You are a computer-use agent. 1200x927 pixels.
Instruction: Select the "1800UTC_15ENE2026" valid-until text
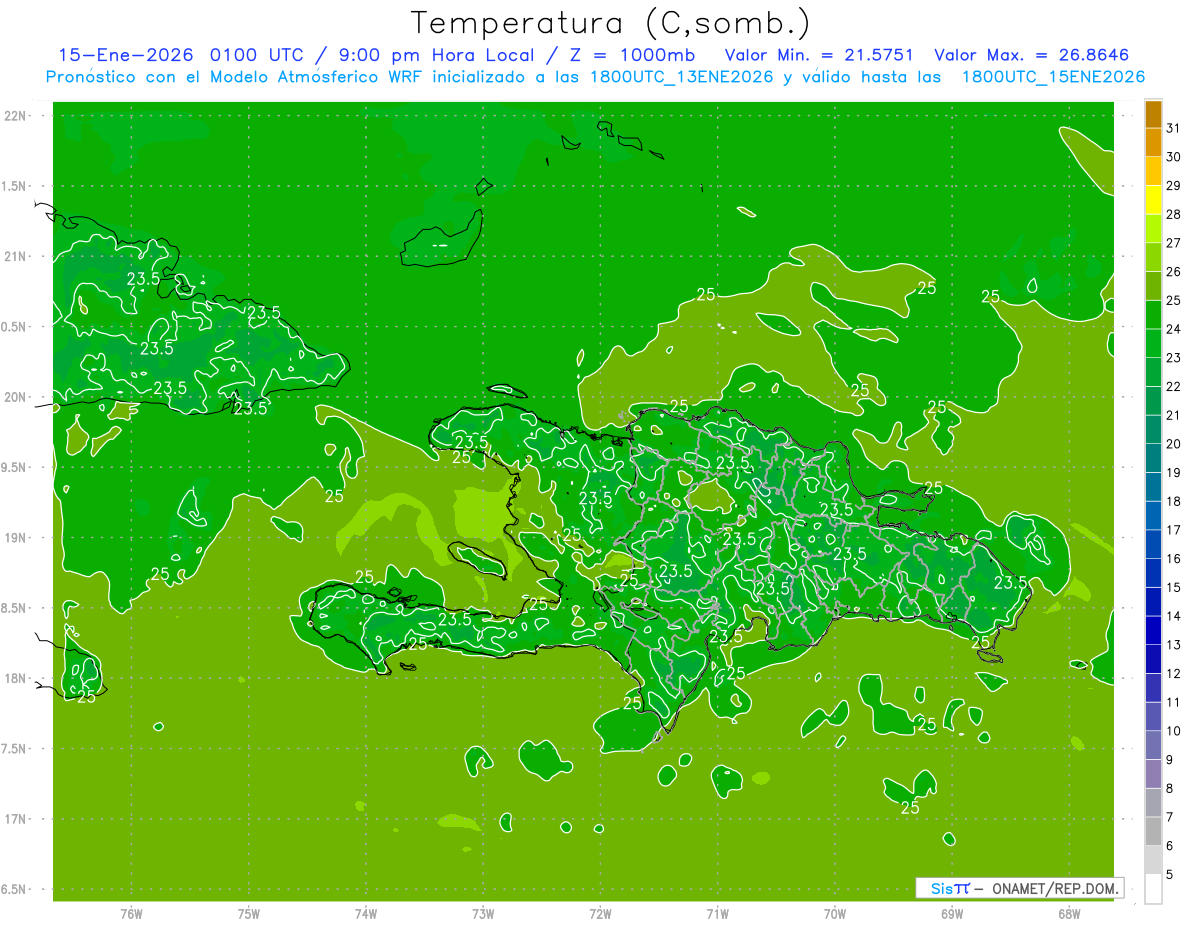[x=1053, y=77]
